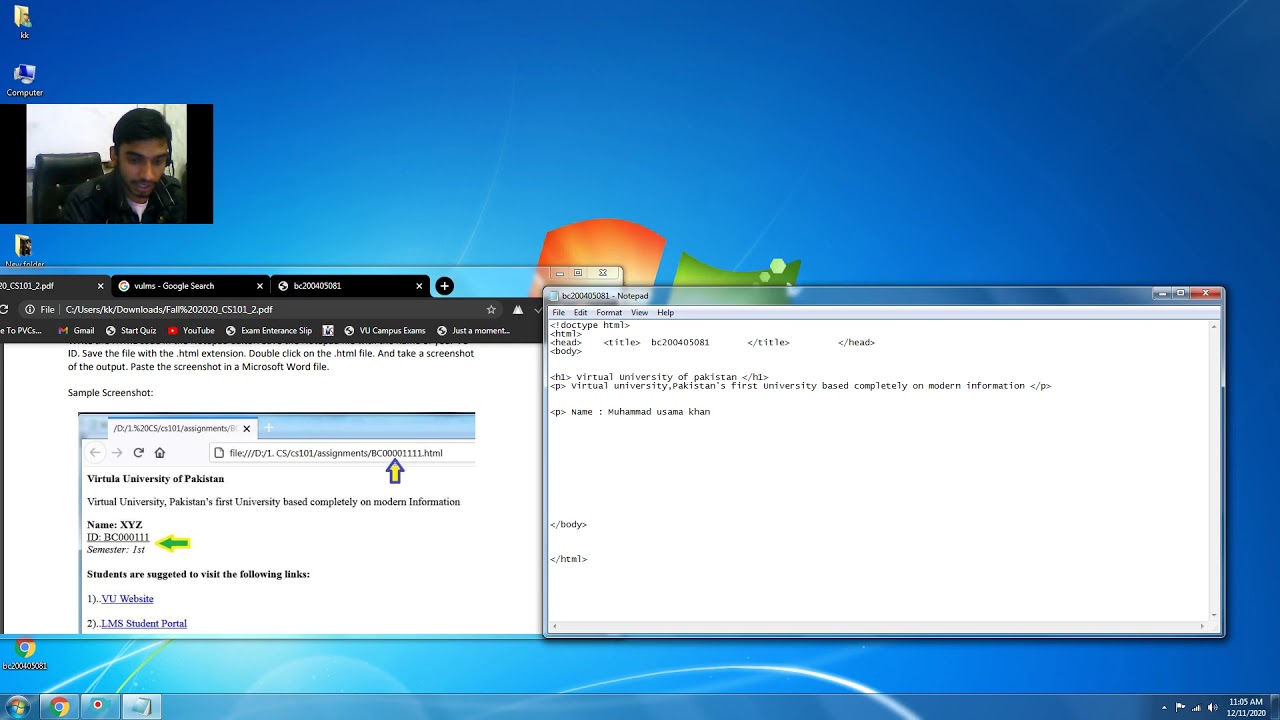Open the Notepad File menu

[559, 313]
